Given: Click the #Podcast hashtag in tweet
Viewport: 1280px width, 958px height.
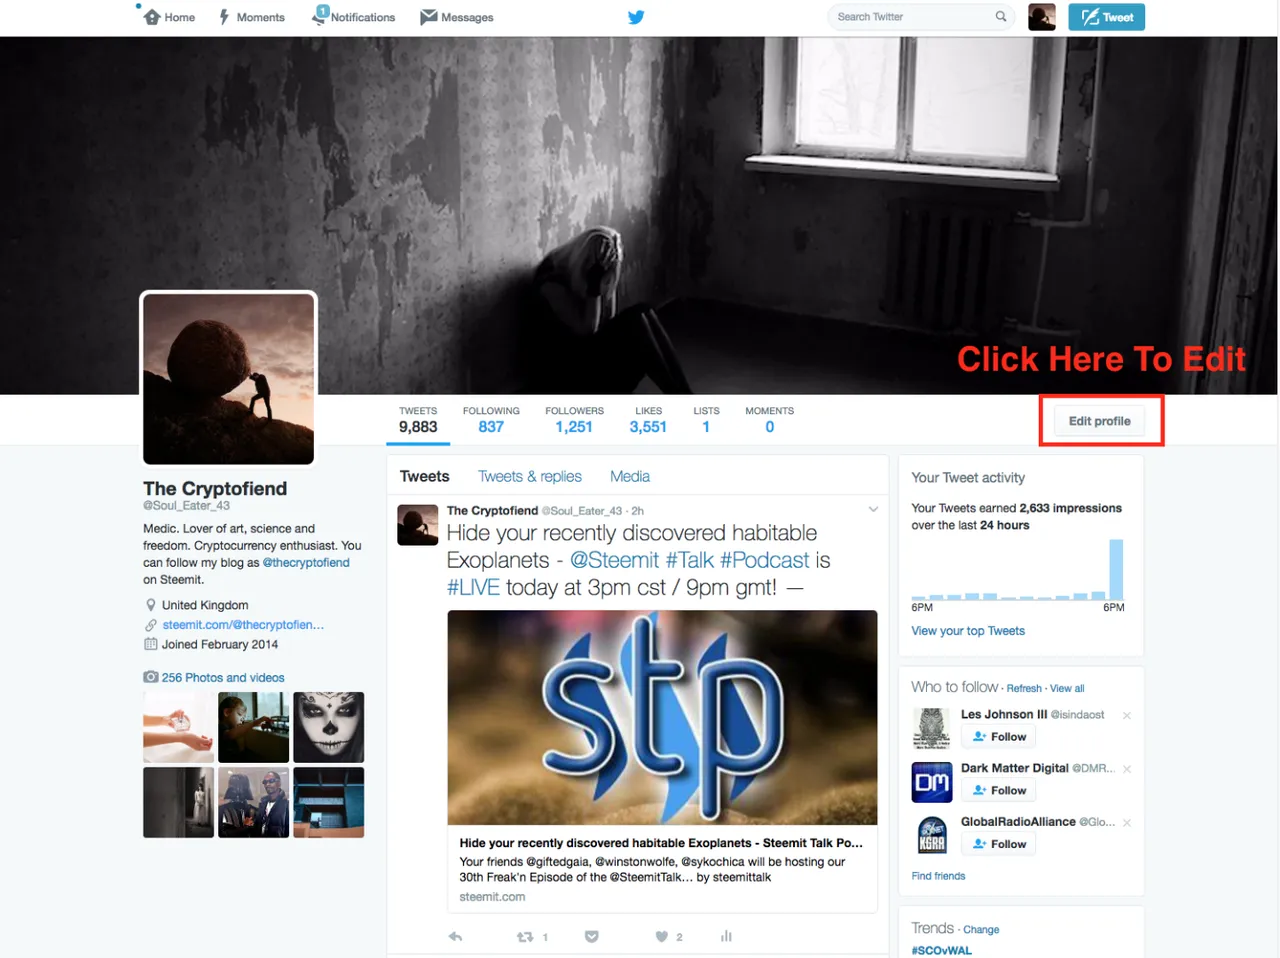Looking at the screenshot, I should 765,560.
